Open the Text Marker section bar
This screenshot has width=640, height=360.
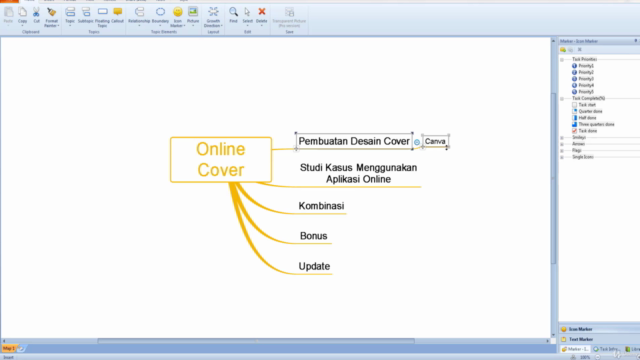(599, 339)
